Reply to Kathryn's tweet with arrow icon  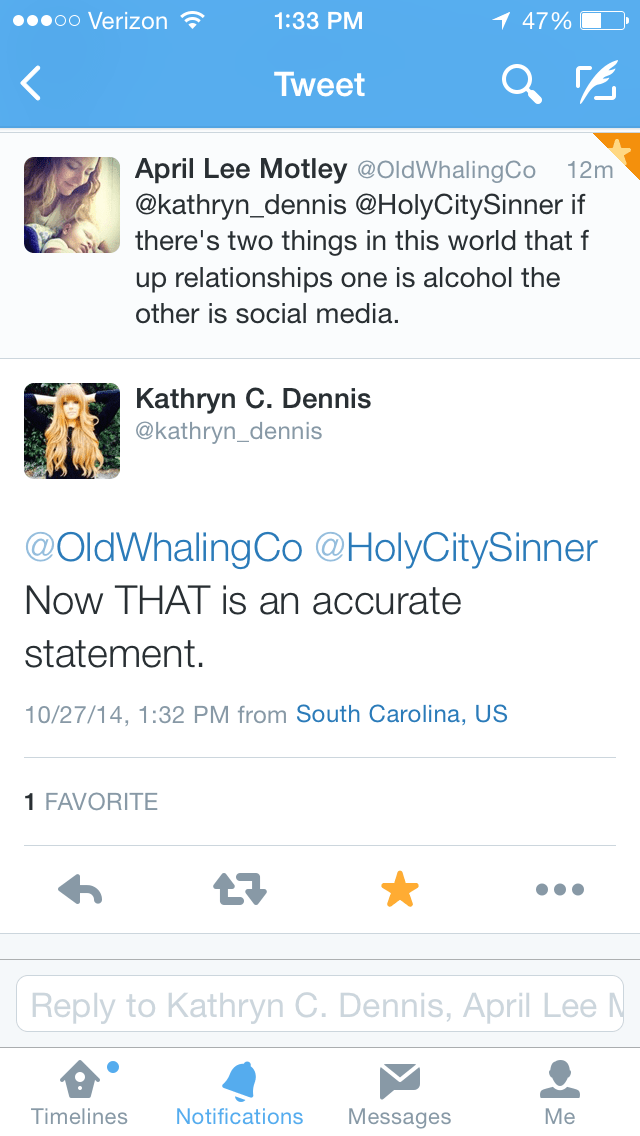[x=81, y=889]
